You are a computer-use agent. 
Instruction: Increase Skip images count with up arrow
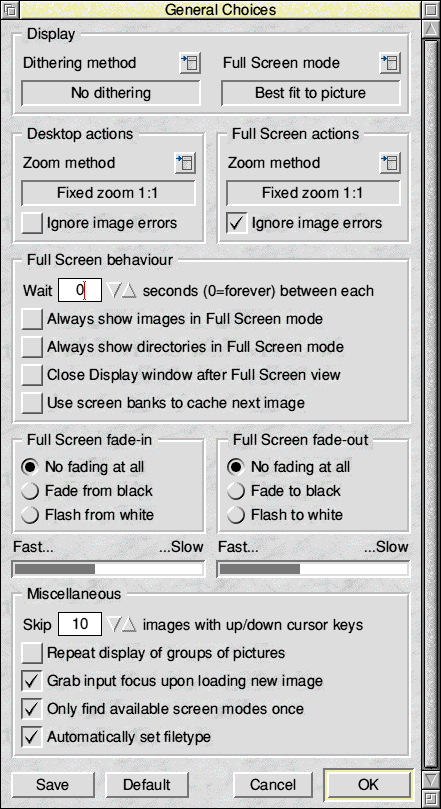pyautogui.click(x=129, y=625)
